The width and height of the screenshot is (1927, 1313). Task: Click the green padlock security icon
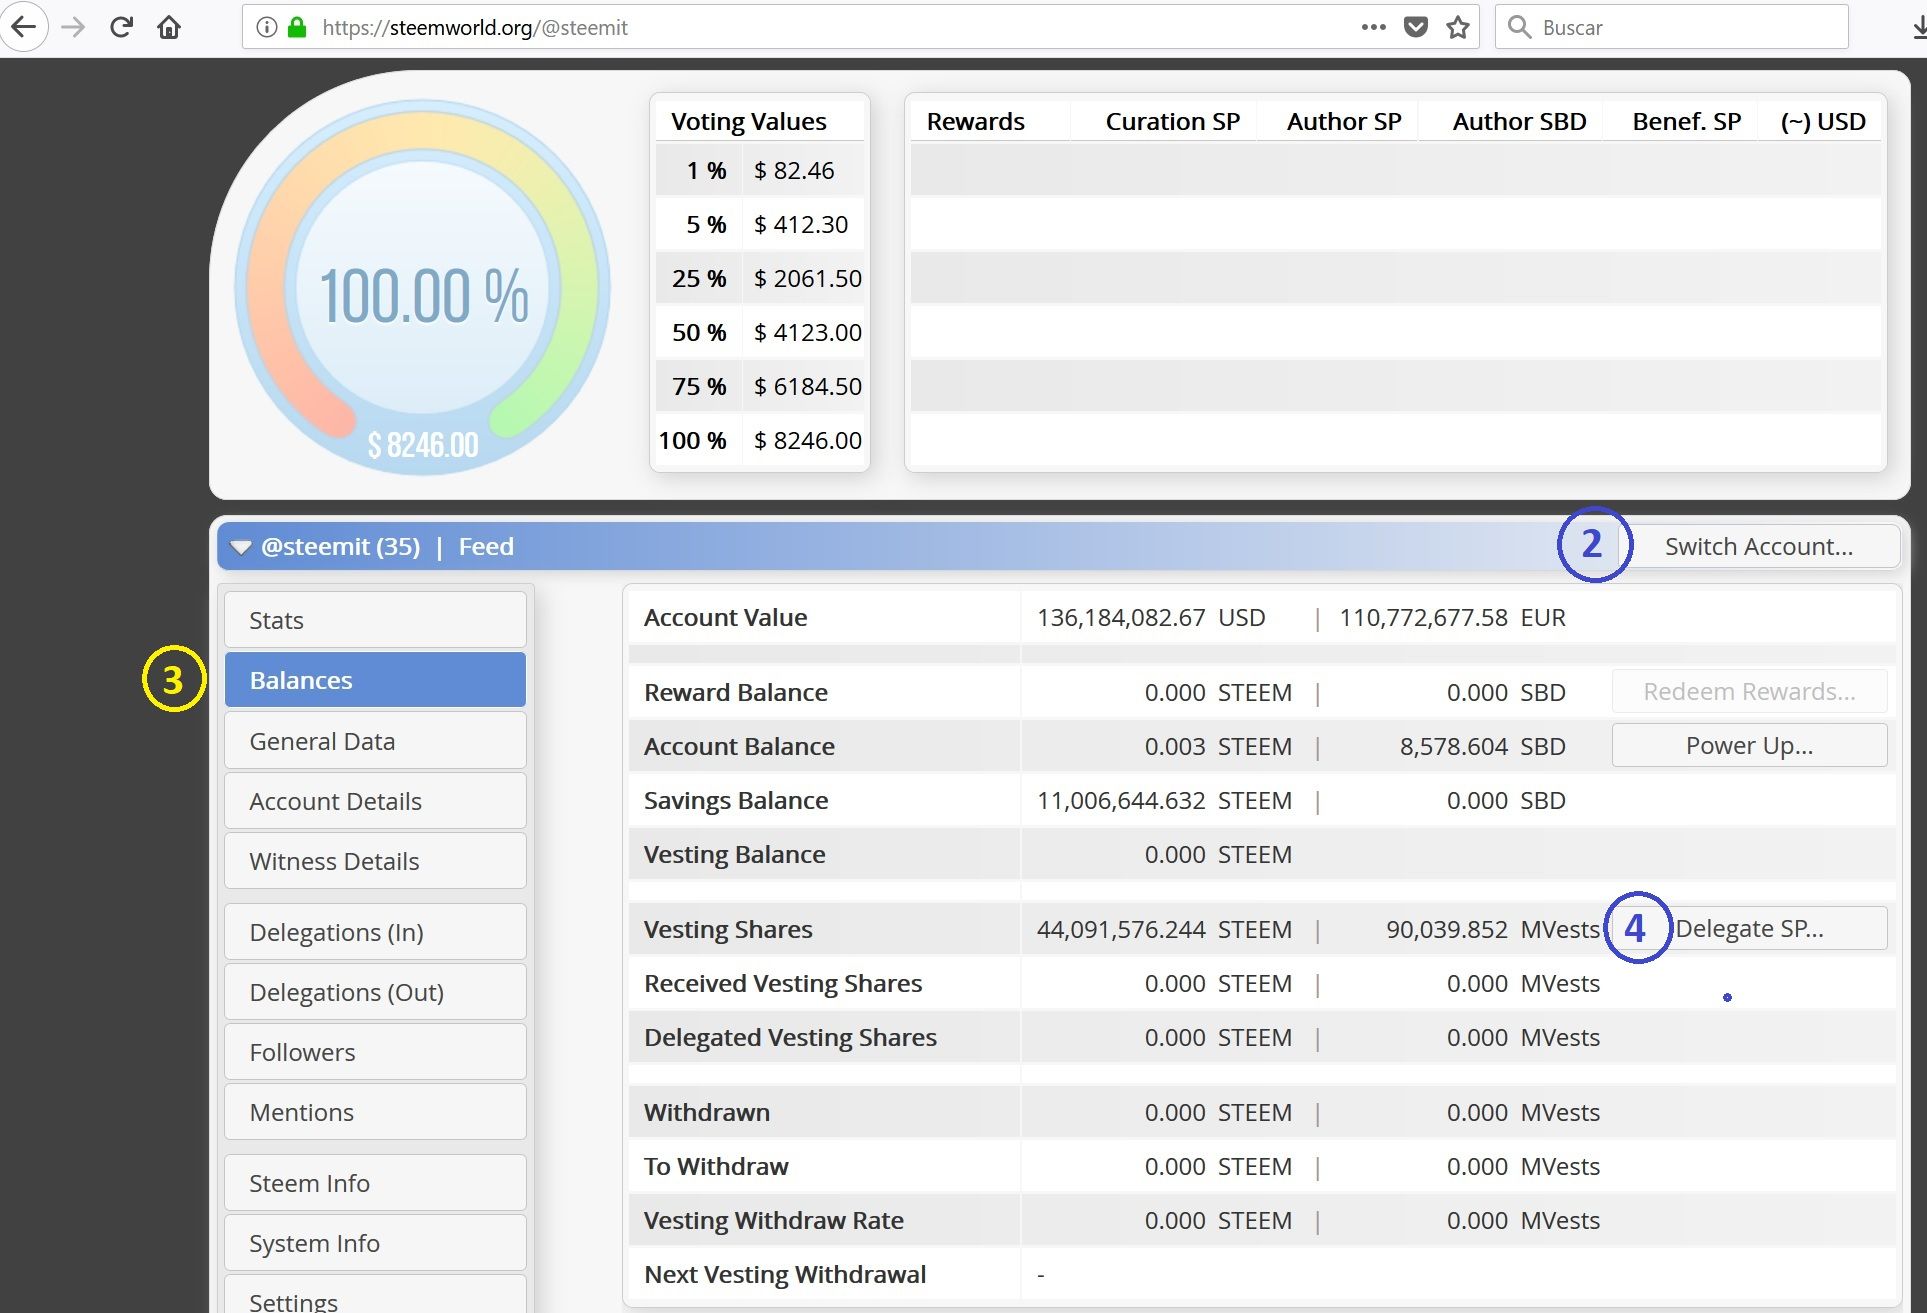point(297,27)
